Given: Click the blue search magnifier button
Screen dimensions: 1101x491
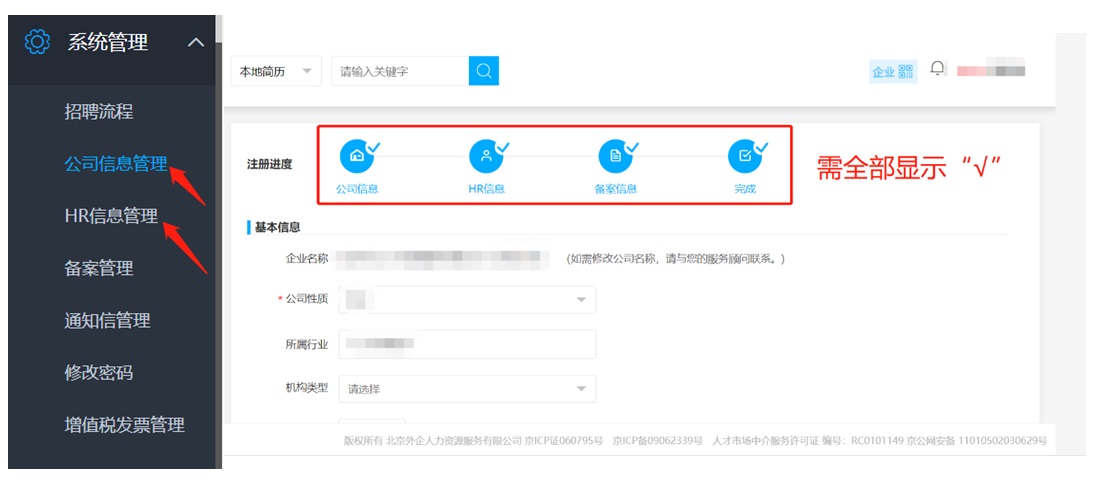Looking at the screenshot, I should [484, 71].
